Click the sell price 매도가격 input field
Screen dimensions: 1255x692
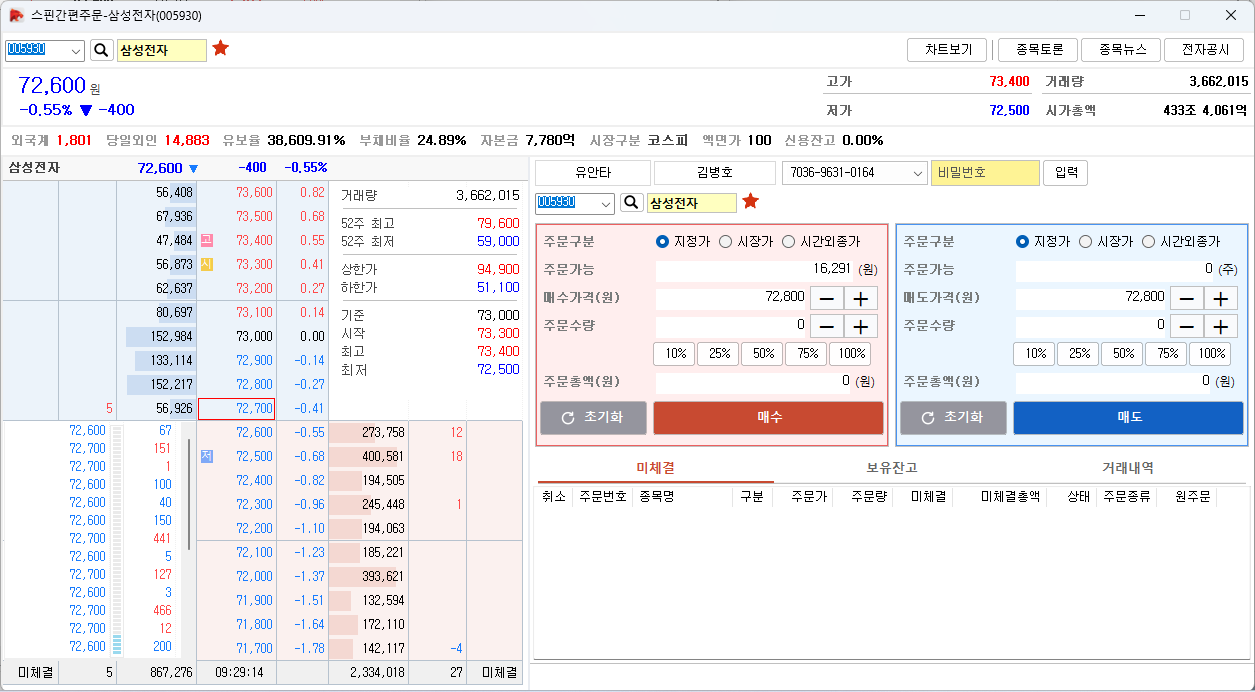click(x=1091, y=297)
